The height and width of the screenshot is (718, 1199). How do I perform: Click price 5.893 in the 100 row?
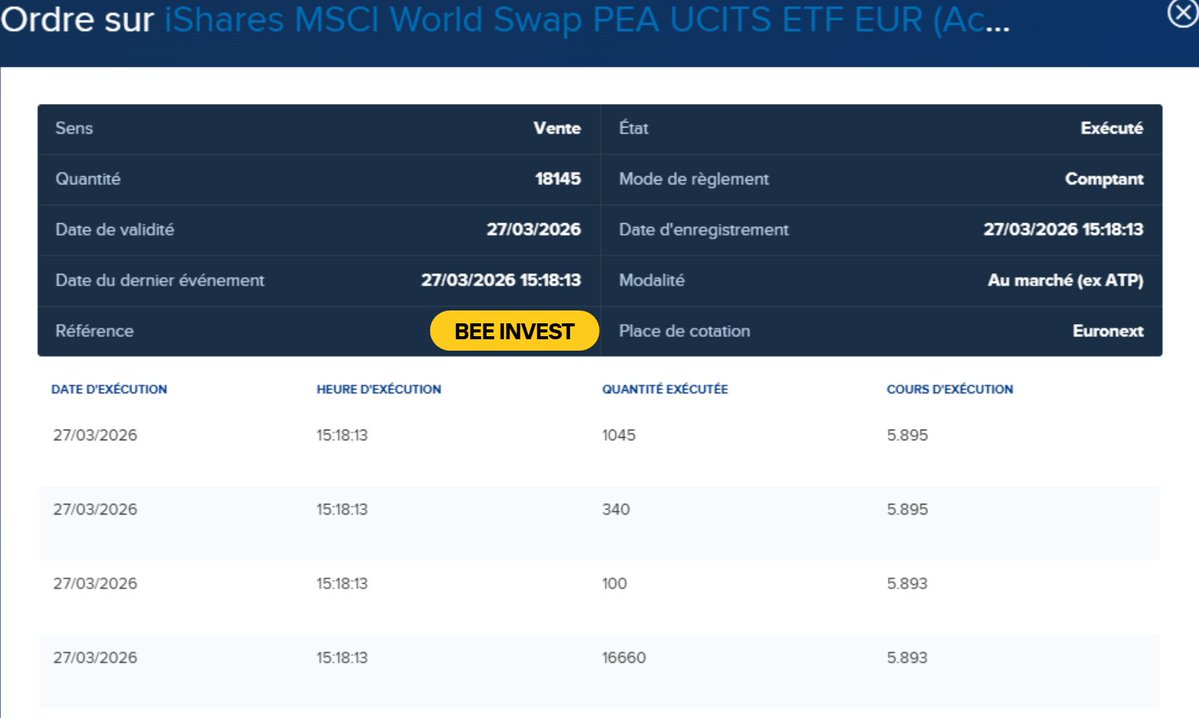tap(907, 583)
